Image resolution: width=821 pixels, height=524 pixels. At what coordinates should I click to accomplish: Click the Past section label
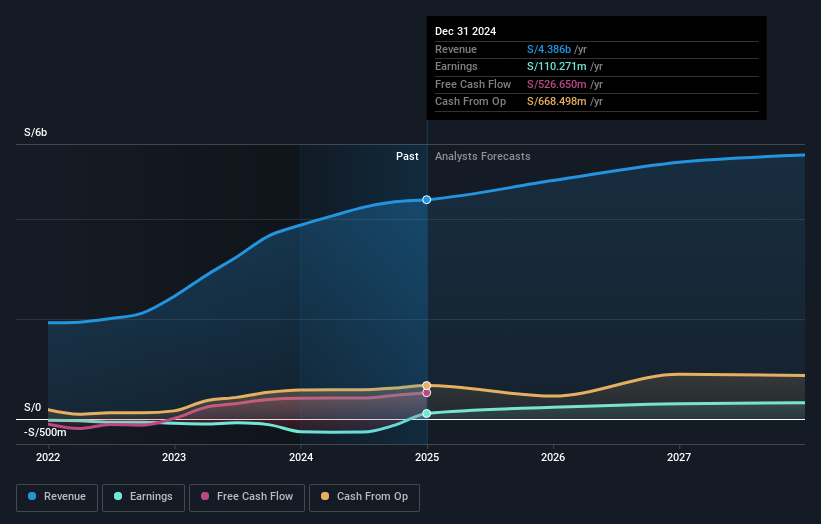pos(407,157)
